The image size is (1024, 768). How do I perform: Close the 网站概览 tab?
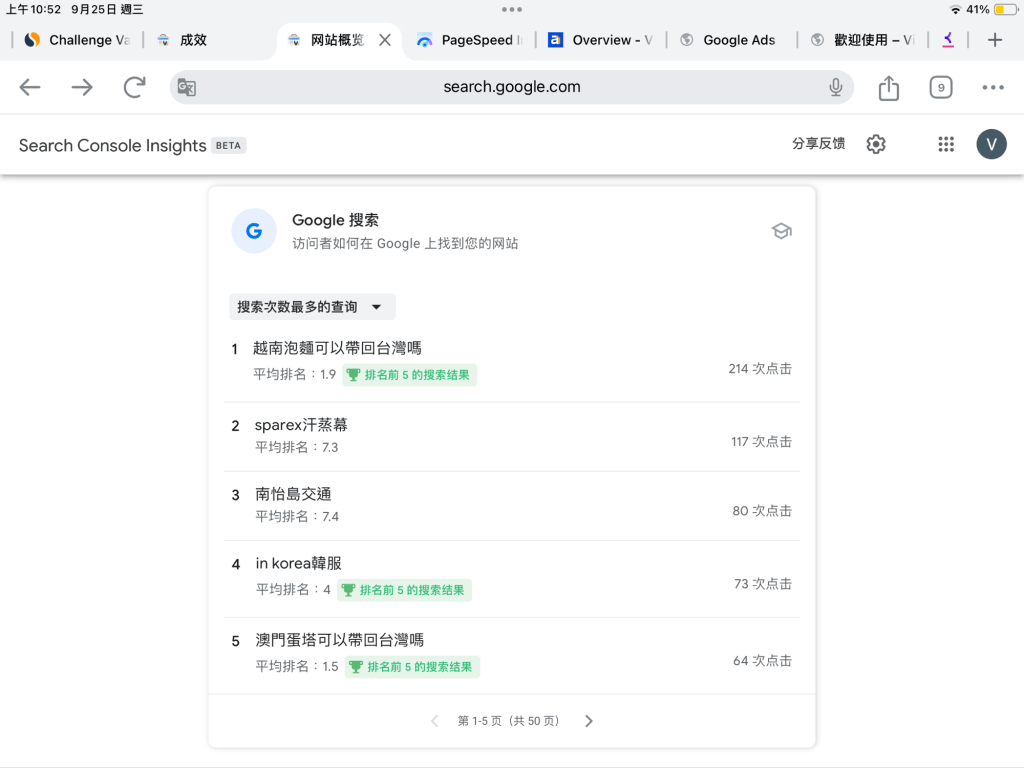385,40
